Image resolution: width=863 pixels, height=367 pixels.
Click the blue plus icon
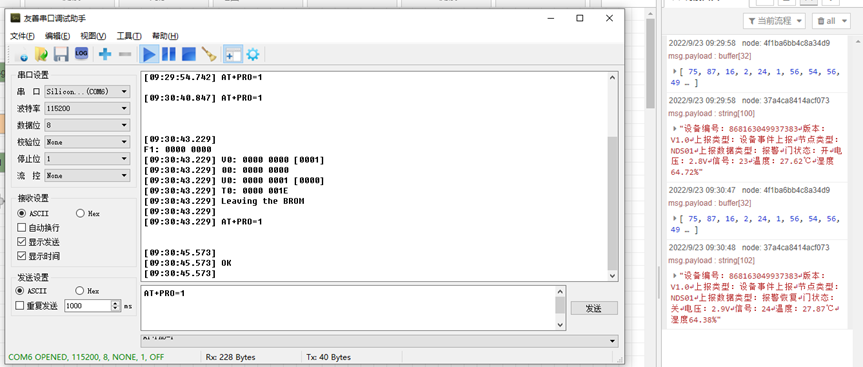pos(105,54)
